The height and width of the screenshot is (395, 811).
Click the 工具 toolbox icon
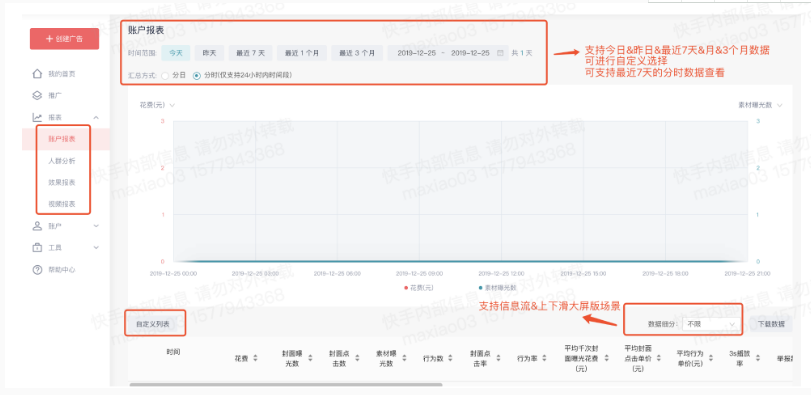[37, 248]
